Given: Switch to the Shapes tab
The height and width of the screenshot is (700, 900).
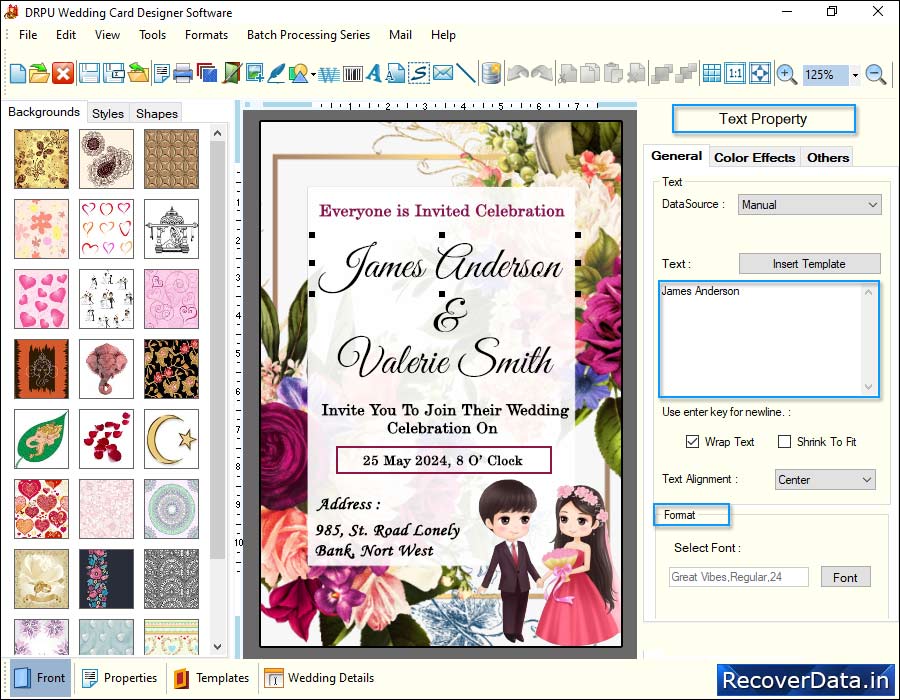Looking at the screenshot, I should (157, 114).
